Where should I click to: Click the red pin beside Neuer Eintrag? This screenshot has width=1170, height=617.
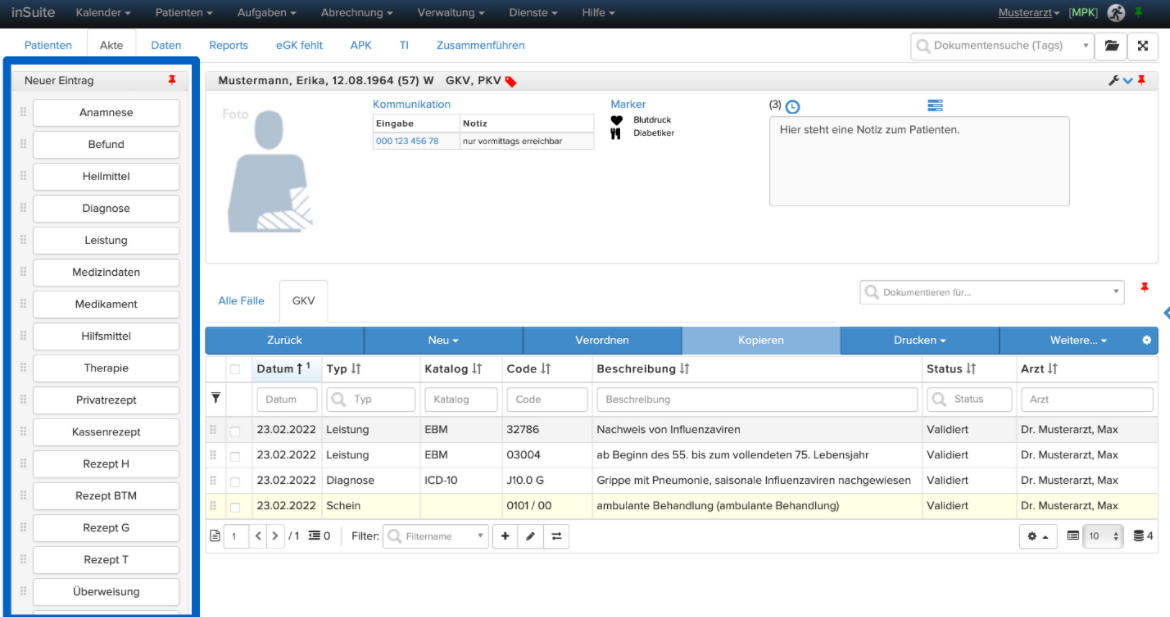pyautogui.click(x=172, y=80)
